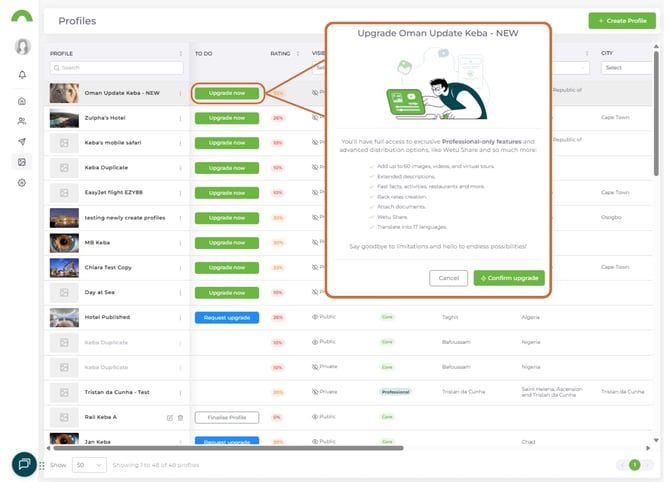This screenshot has height=482, width=670.
Task: Click the profile Search input field
Action: click(x=117, y=68)
